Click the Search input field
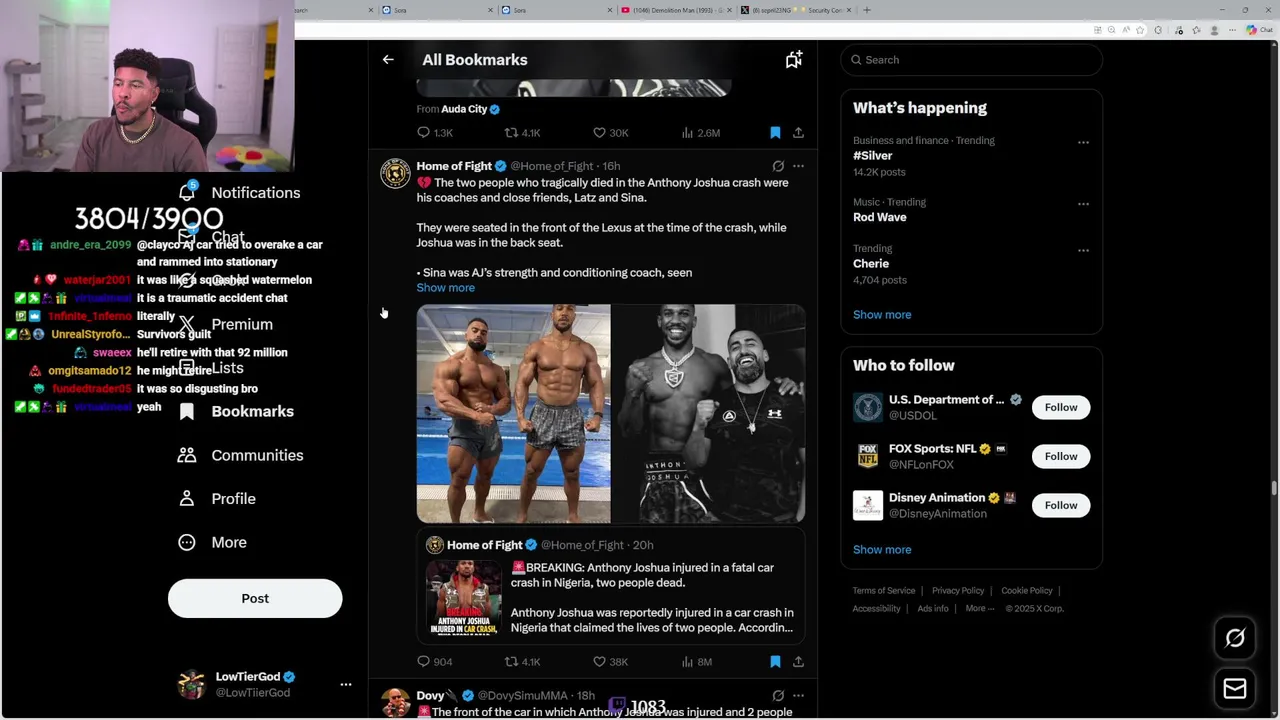1280x720 pixels. pyautogui.click(x=971, y=60)
